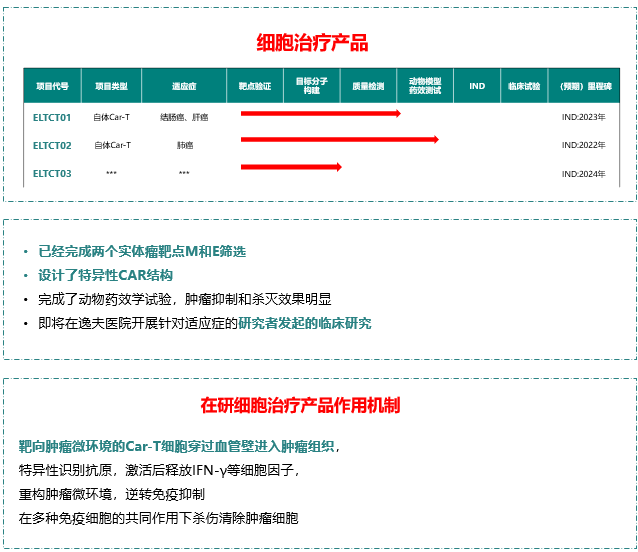Select the 肺癌 indication cell
The width and height of the screenshot is (638, 552).
184,145
